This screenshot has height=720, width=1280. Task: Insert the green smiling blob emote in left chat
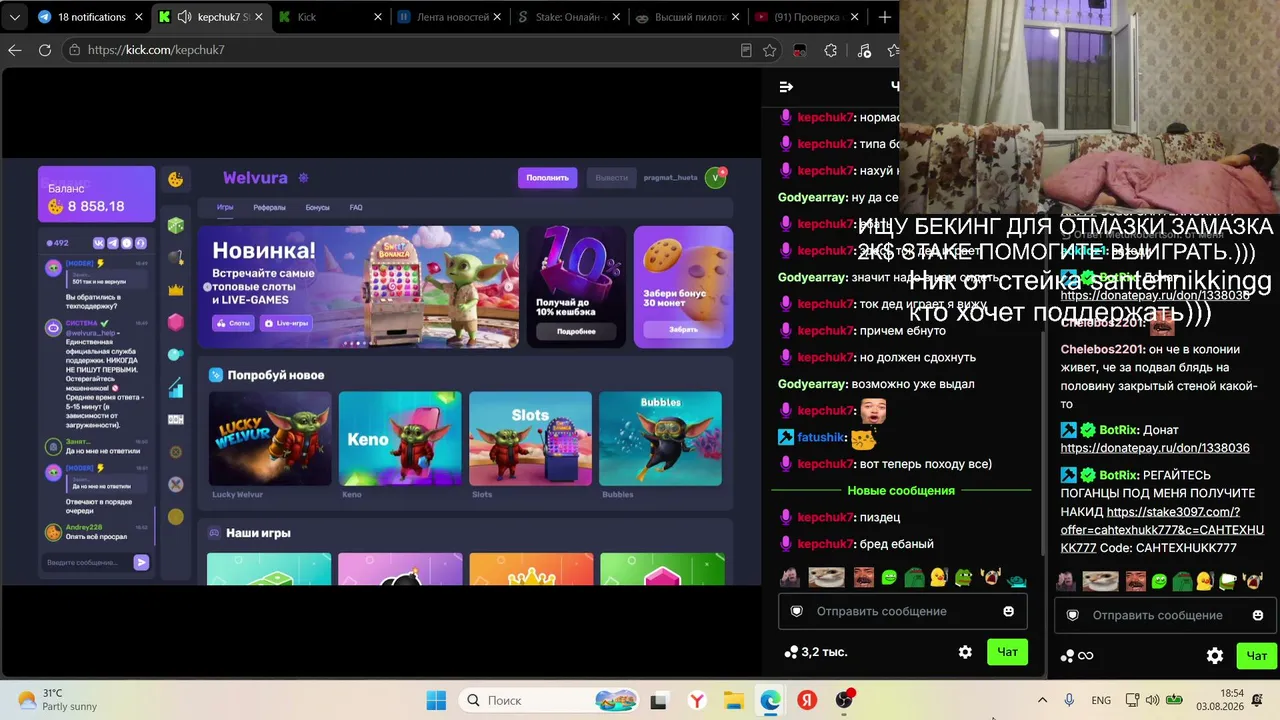[x=889, y=577]
